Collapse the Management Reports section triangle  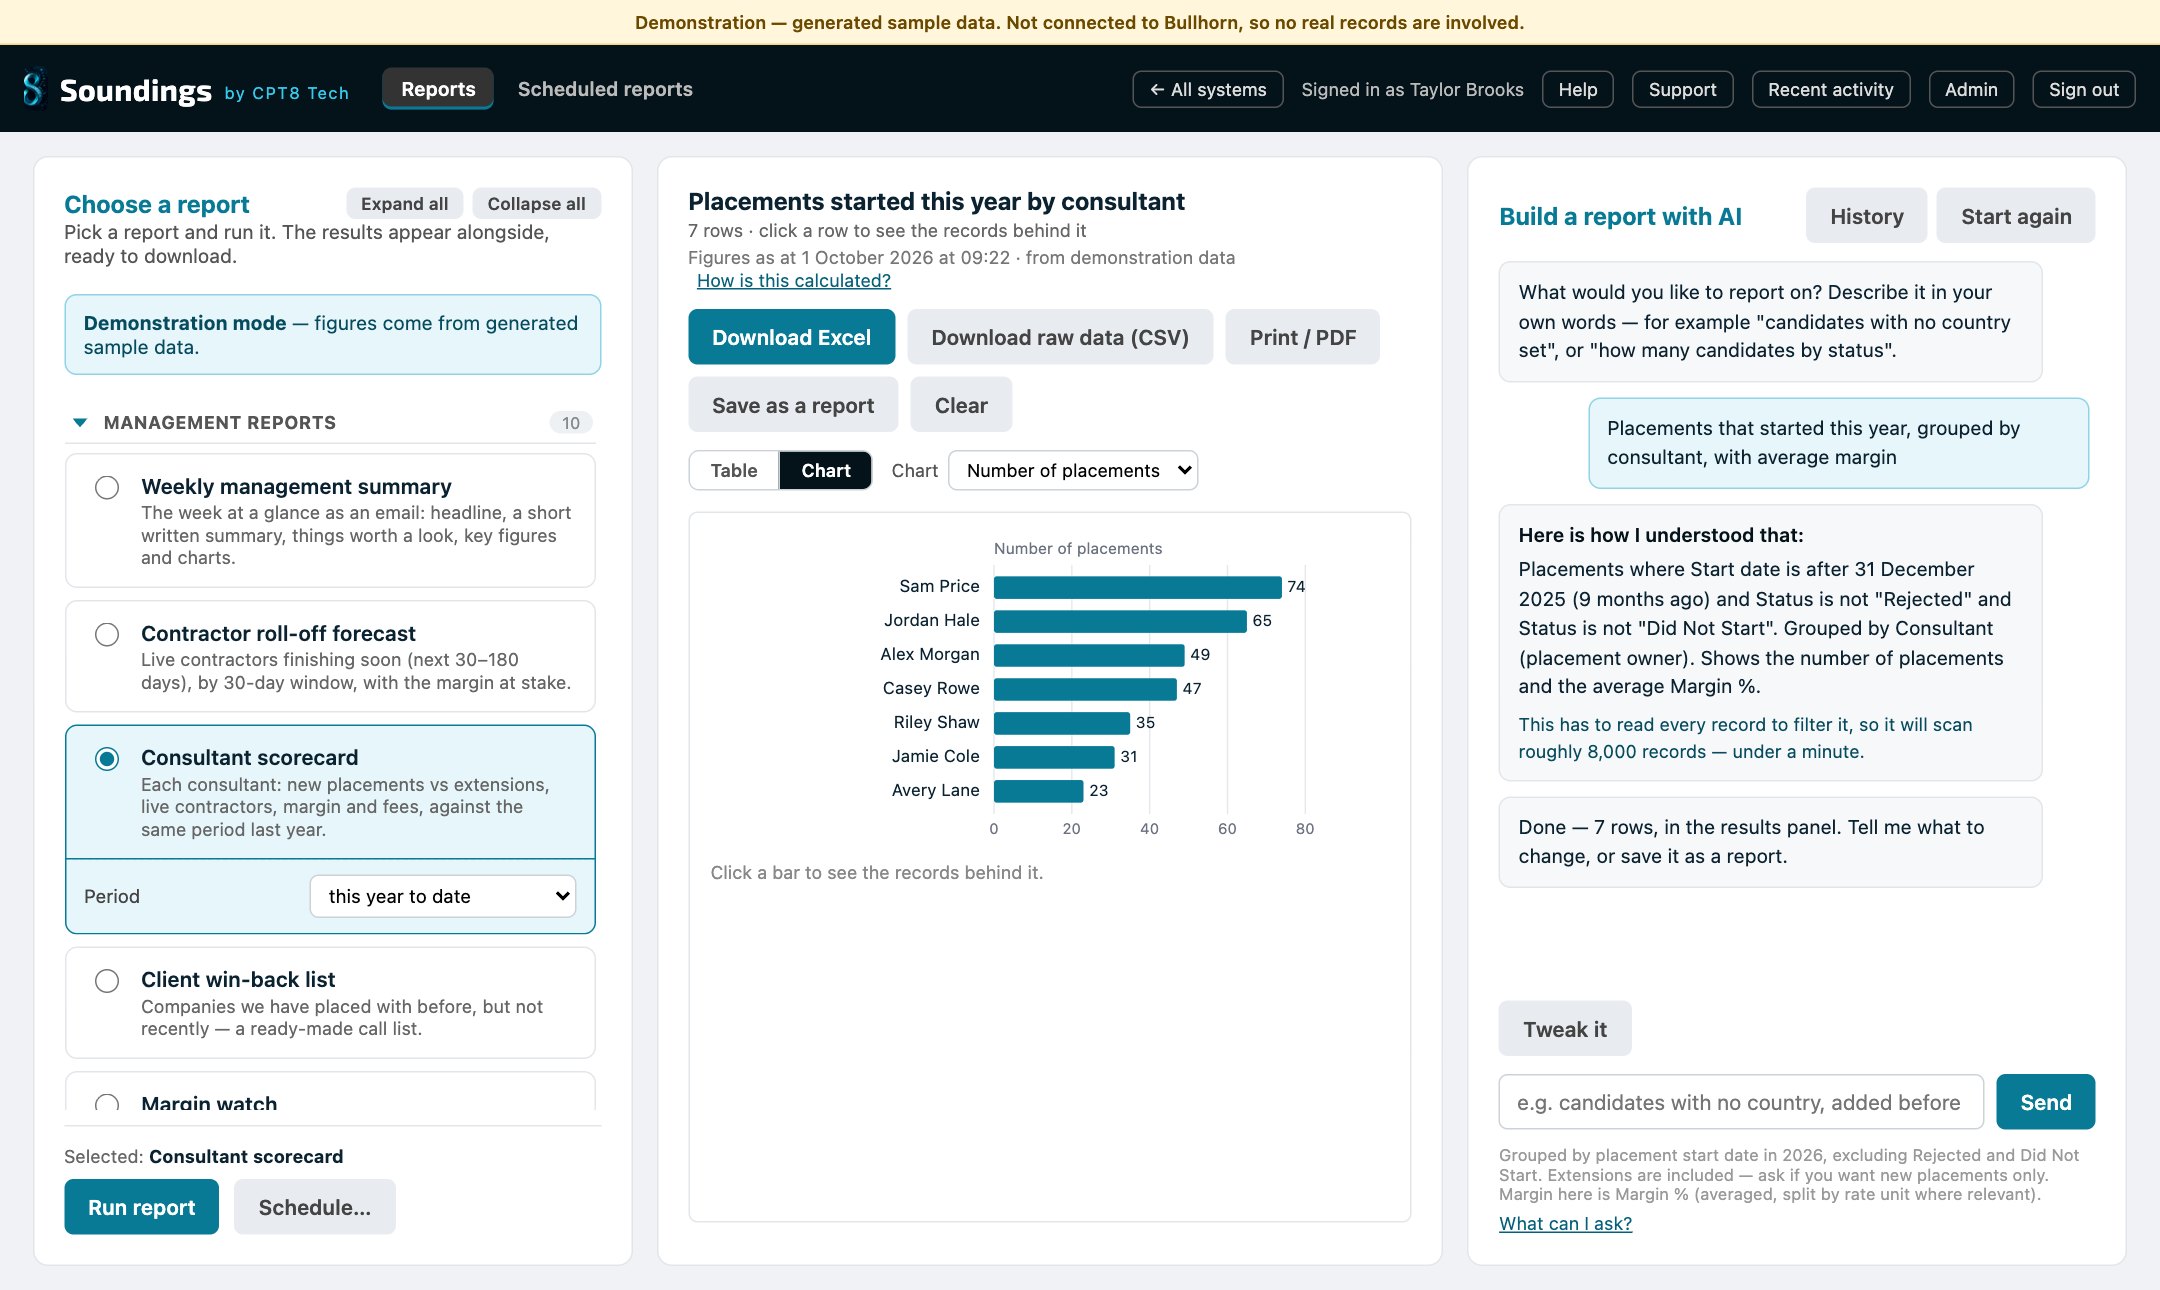pyautogui.click(x=80, y=423)
